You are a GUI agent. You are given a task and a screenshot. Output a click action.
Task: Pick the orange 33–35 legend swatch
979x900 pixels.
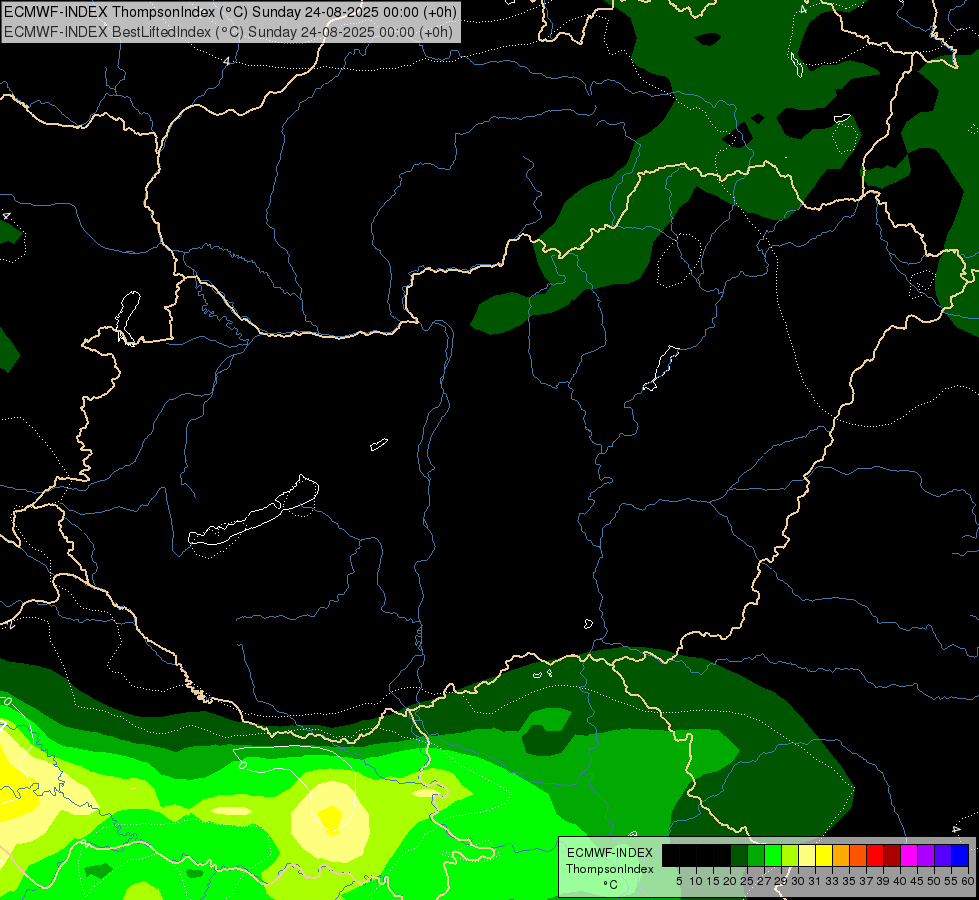click(x=841, y=855)
